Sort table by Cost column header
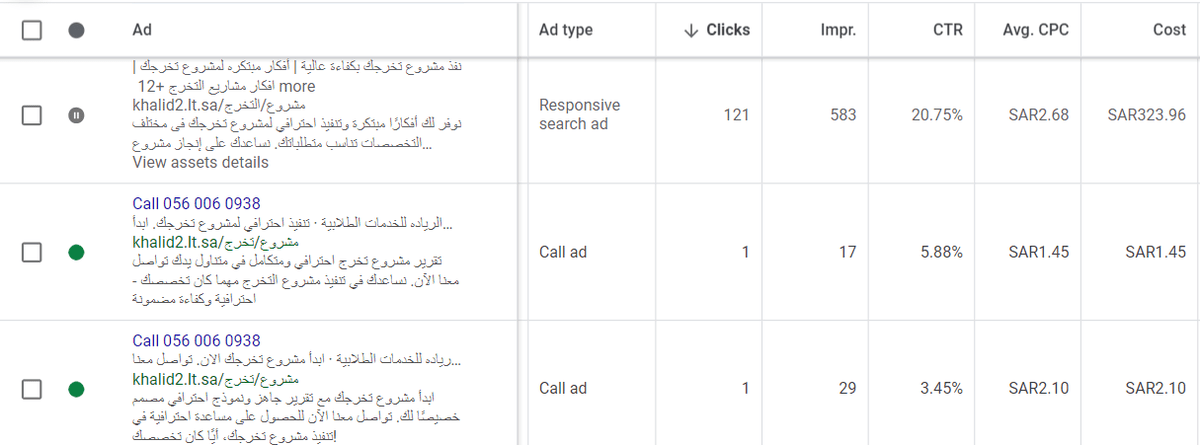Viewport: 1200px width, 445px height. coord(1168,30)
